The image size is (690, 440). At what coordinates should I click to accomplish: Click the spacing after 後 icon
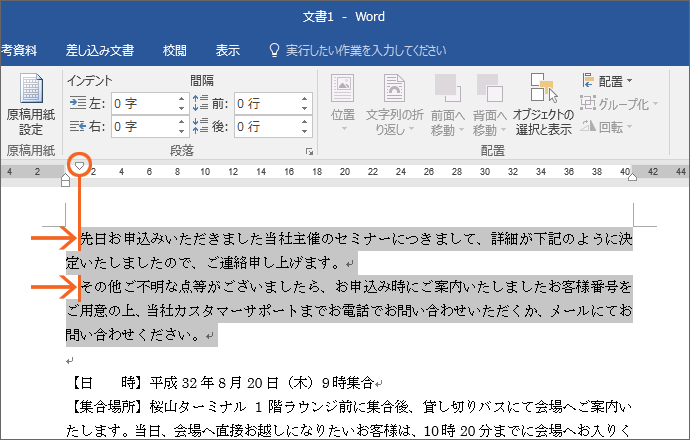click(x=200, y=126)
